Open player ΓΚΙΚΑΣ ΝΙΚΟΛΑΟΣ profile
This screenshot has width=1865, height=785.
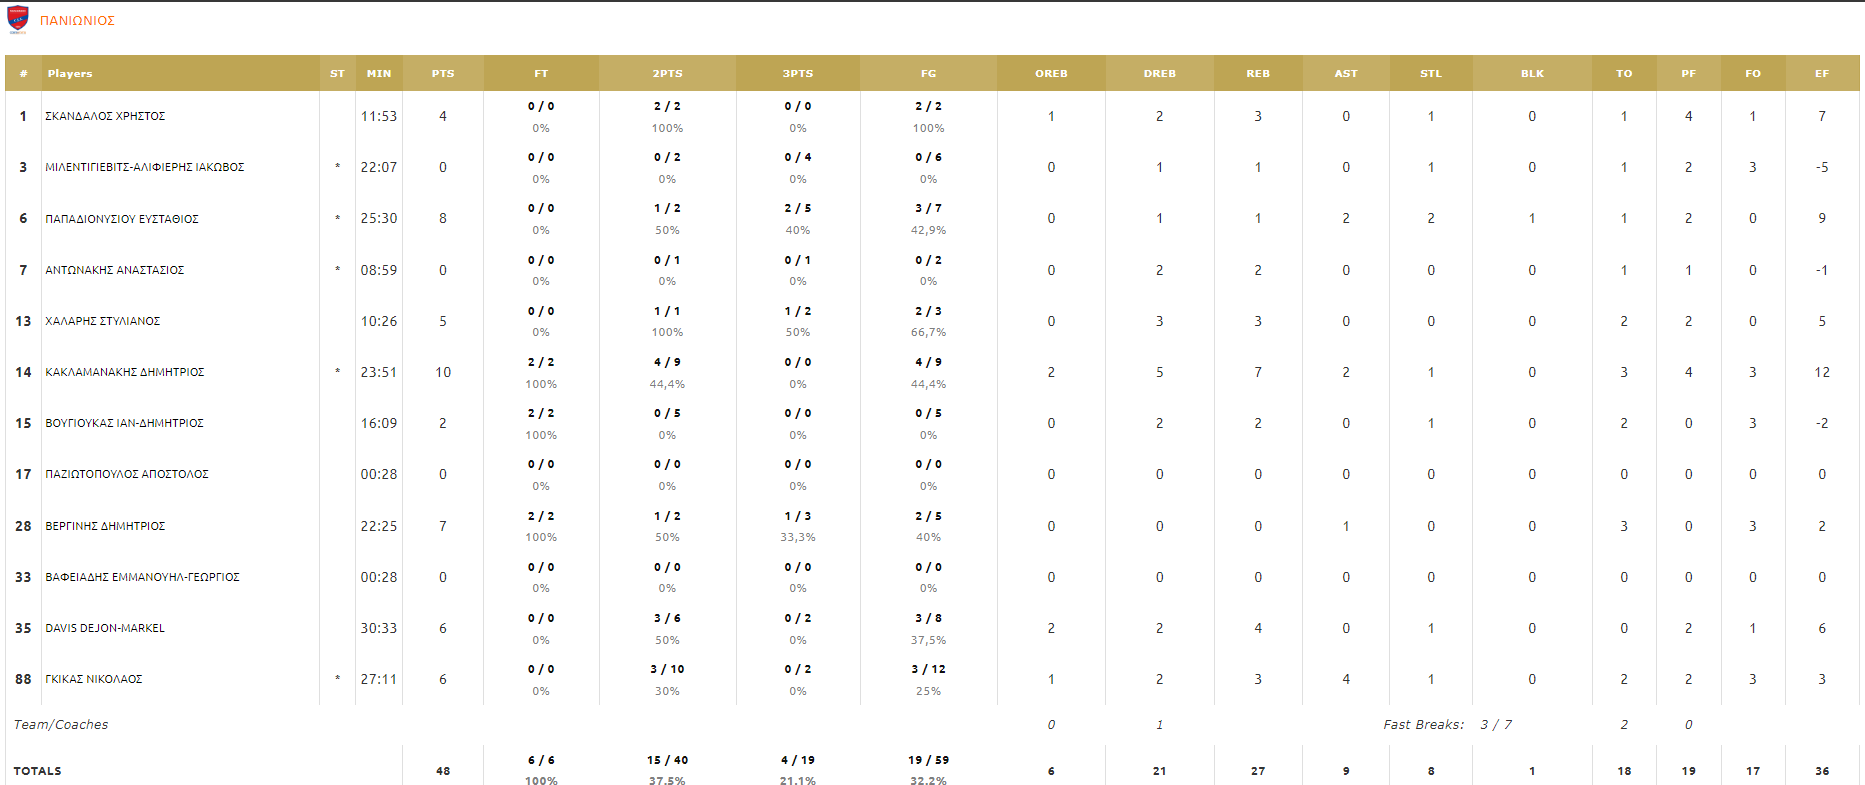coord(94,679)
